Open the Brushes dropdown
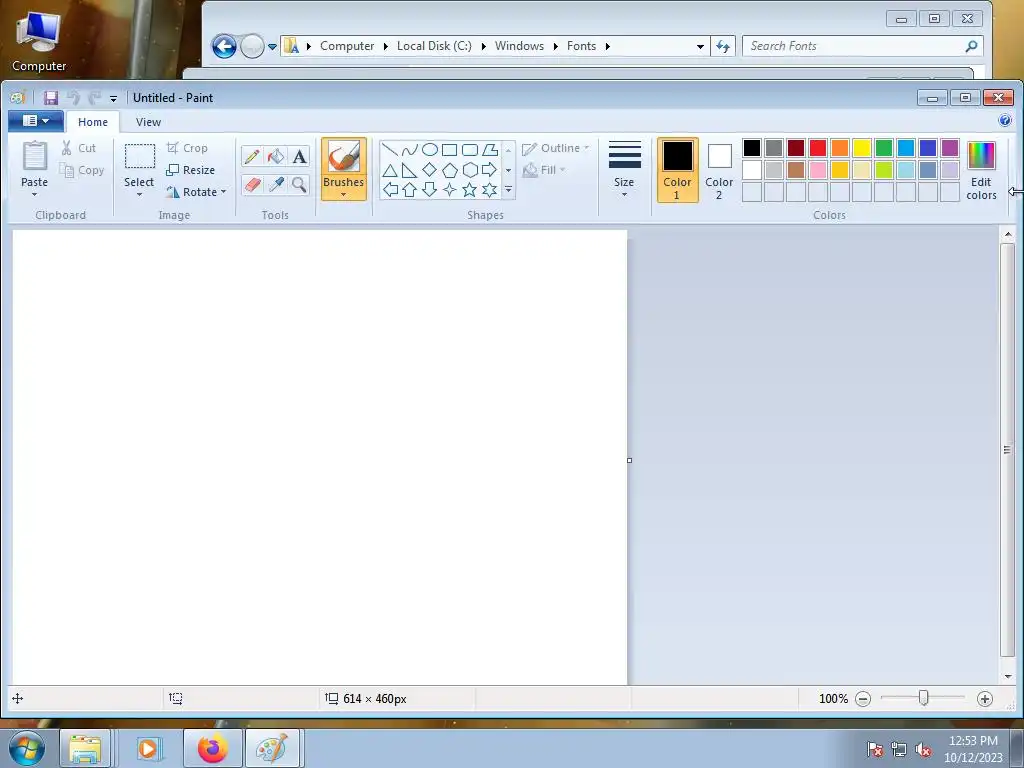1024x768 pixels. (x=344, y=188)
